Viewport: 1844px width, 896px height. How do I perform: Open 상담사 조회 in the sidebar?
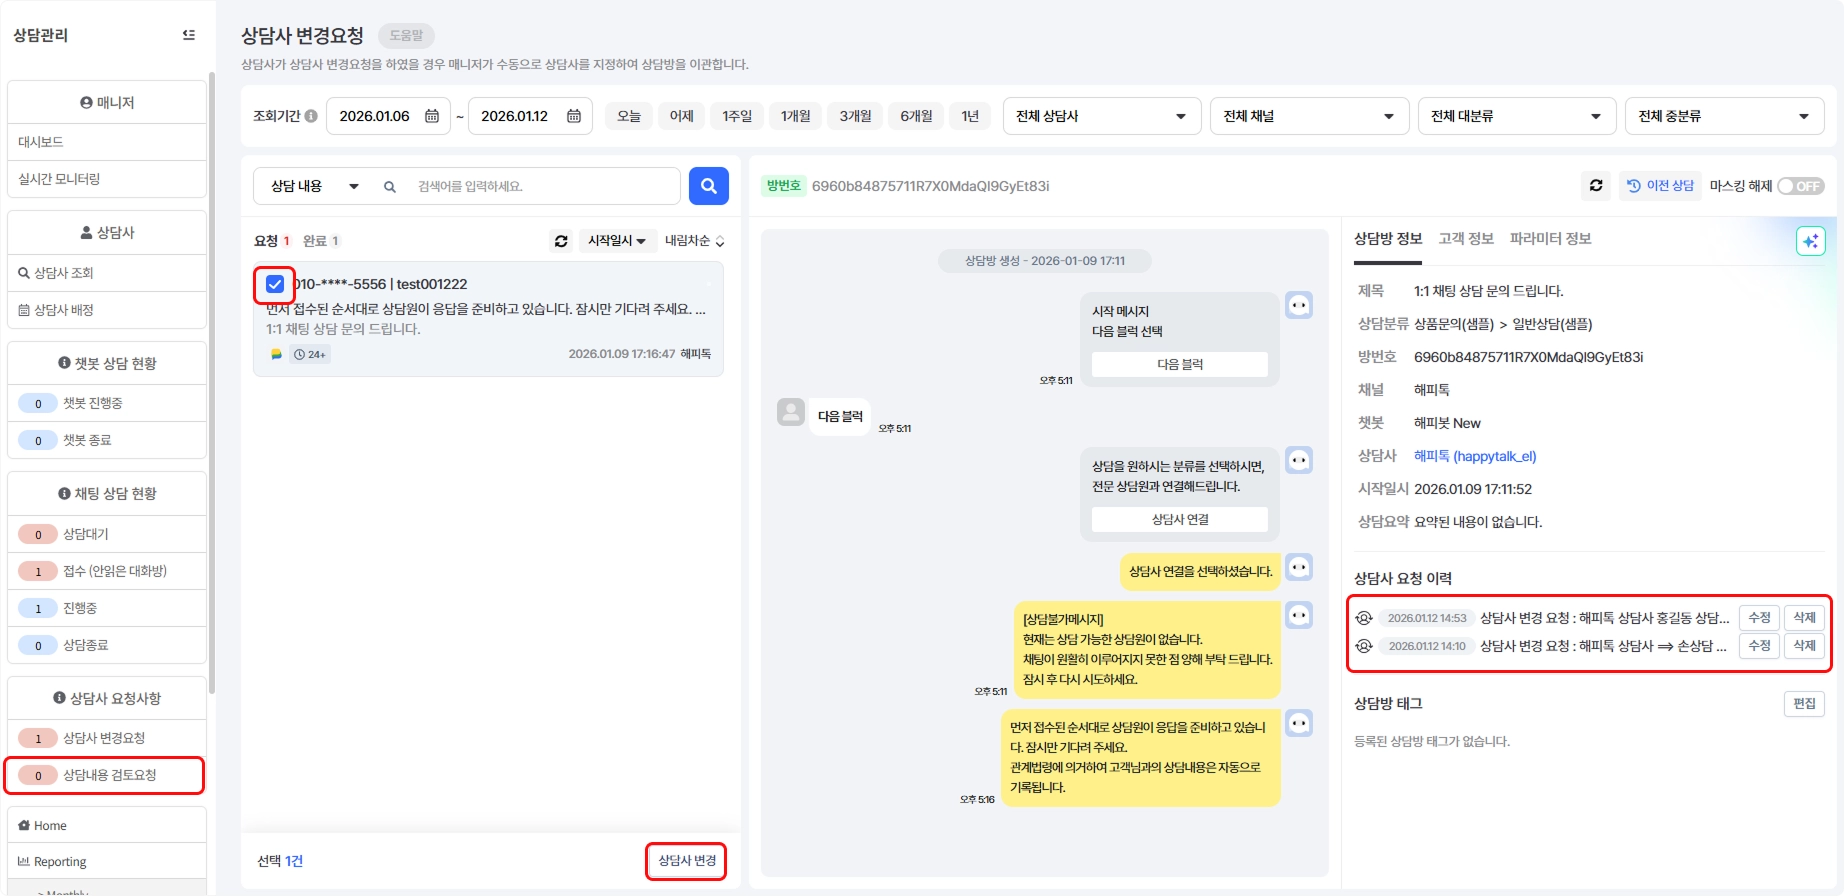click(x=107, y=273)
